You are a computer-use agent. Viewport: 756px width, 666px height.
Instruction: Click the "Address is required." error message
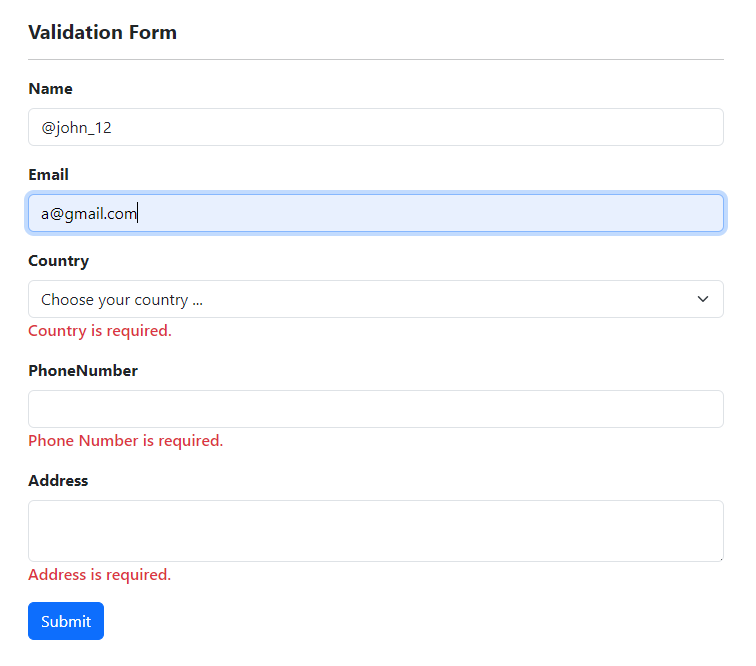tap(100, 575)
